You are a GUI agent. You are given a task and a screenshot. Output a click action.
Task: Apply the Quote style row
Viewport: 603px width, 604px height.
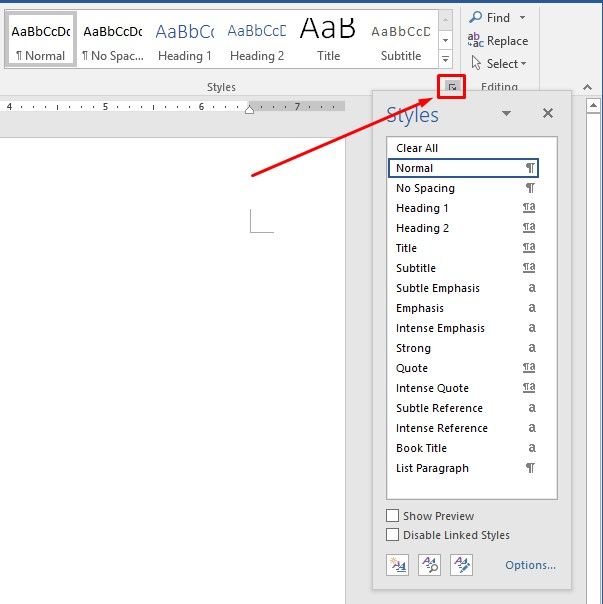pyautogui.click(x=463, y=368)
